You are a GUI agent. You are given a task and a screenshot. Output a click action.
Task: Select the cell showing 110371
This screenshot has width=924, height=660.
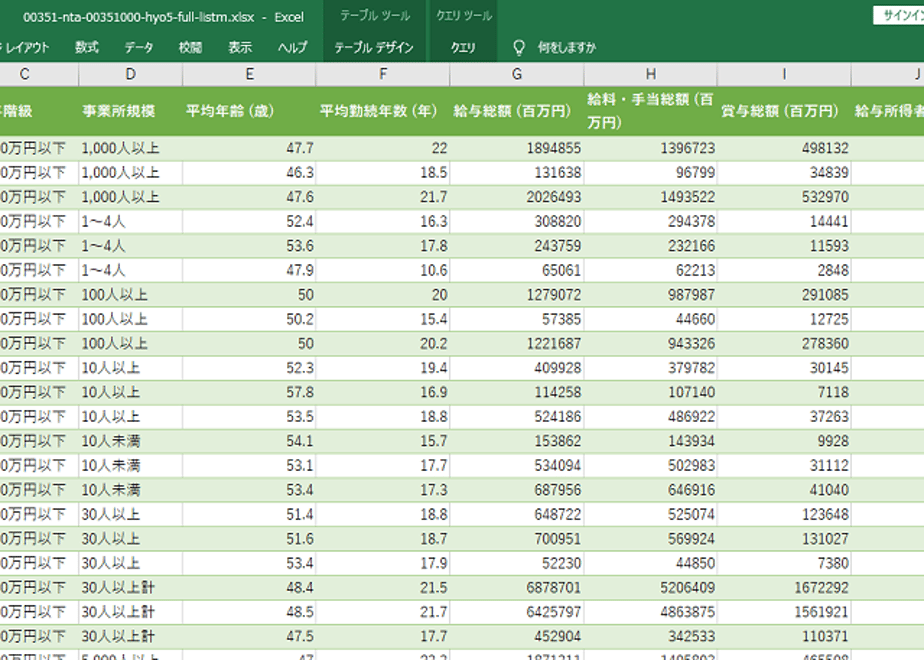[784, 638]
